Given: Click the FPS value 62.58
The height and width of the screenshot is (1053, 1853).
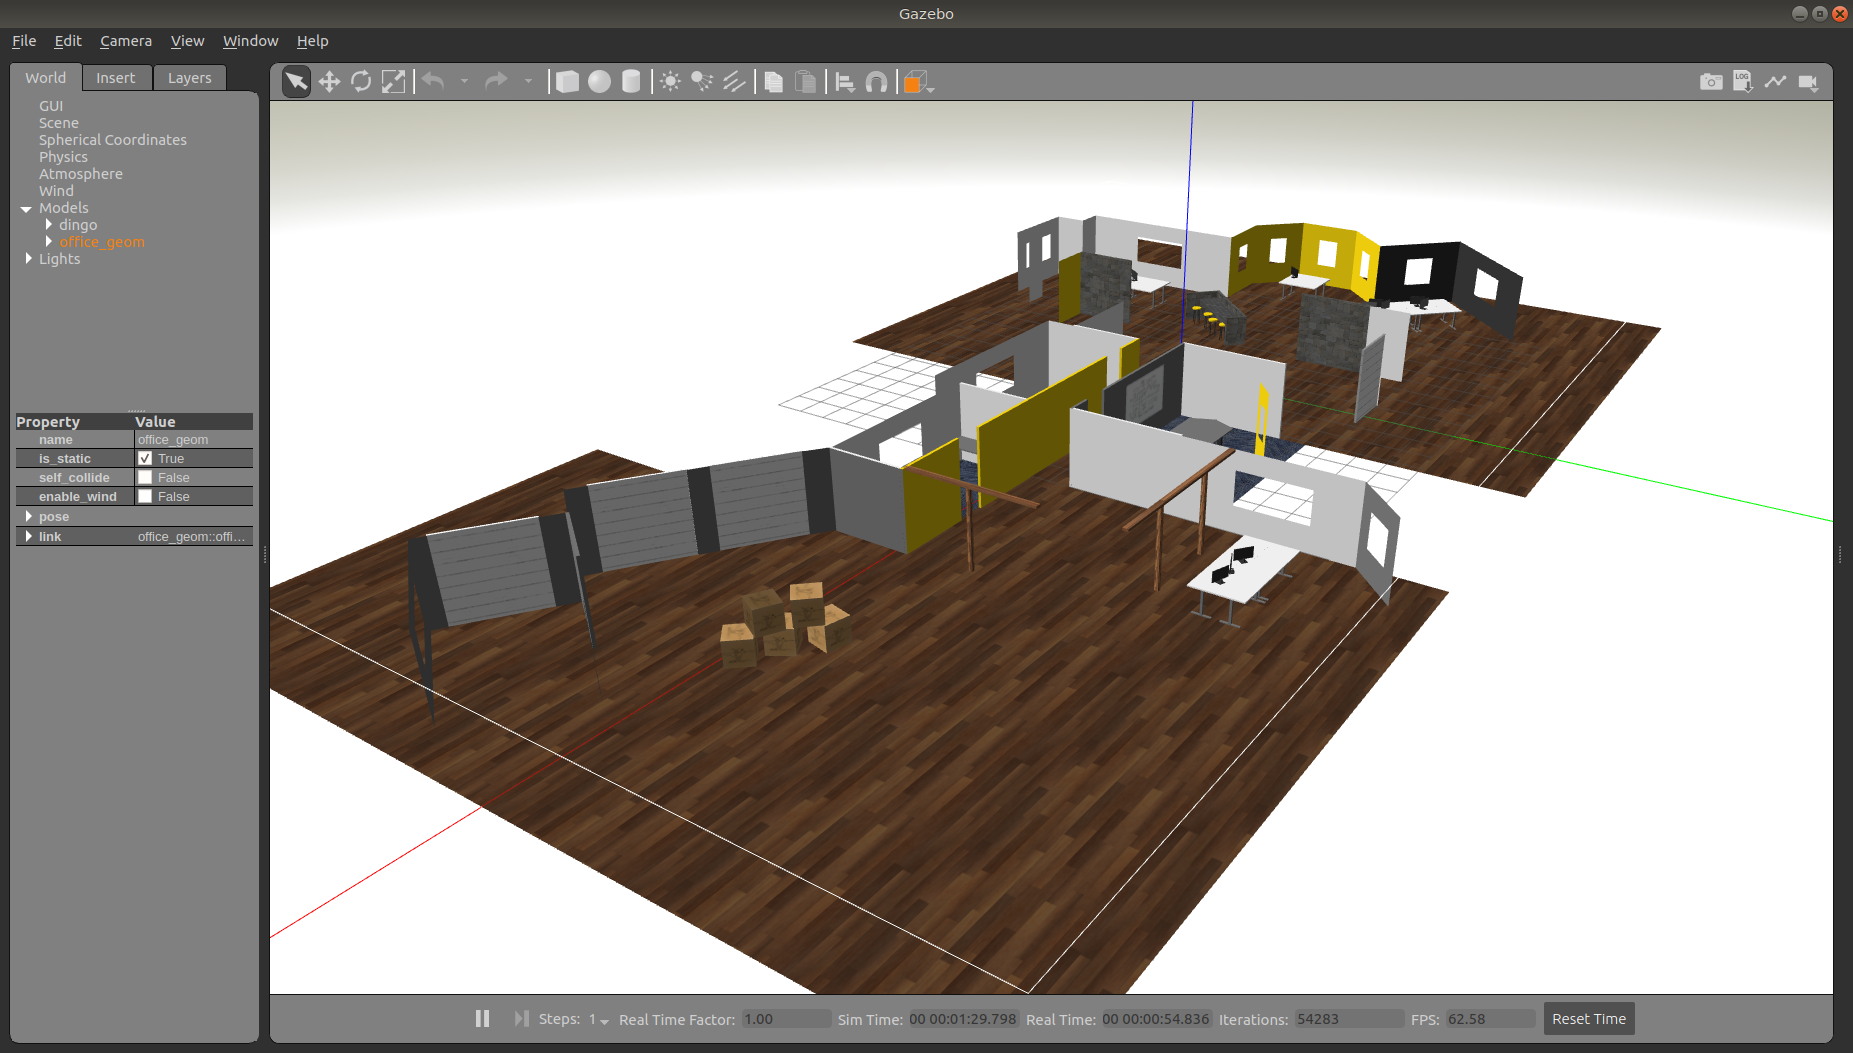Looking at the screenshot, I should [1490, 1019].
